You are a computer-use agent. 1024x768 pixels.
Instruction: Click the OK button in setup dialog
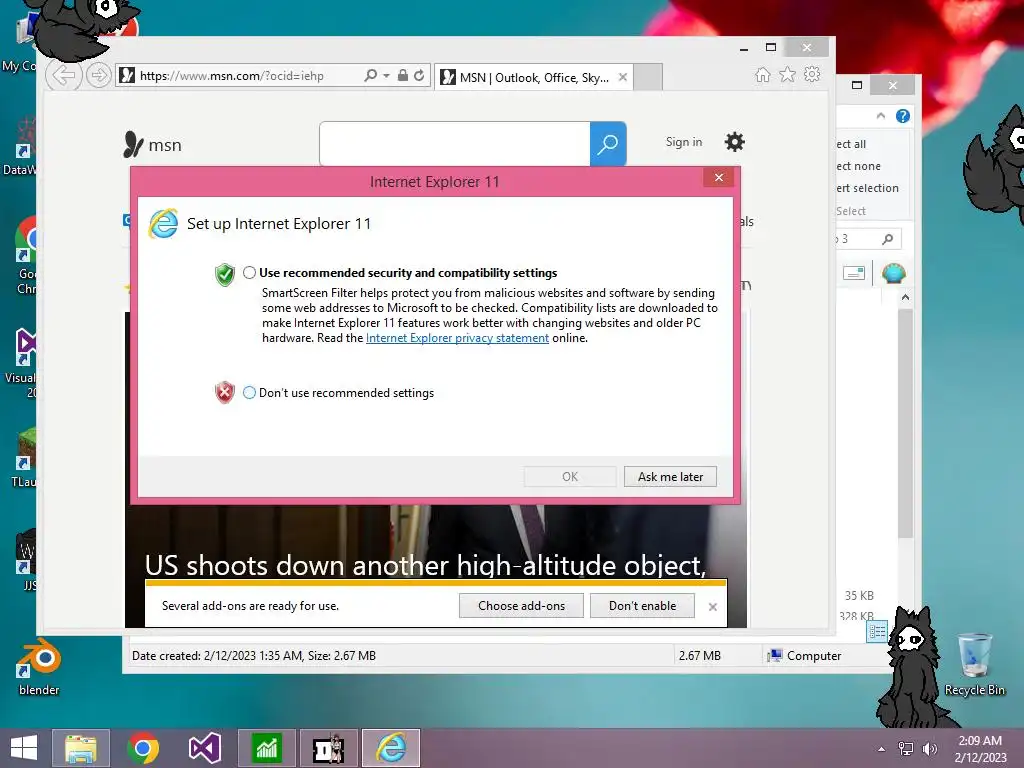tap(569, 477)
